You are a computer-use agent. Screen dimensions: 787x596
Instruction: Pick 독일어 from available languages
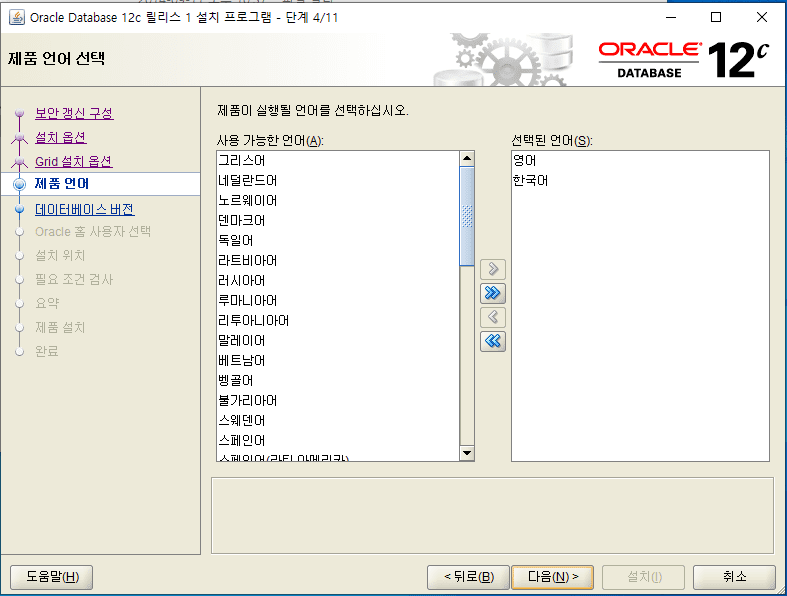point(338,241)
